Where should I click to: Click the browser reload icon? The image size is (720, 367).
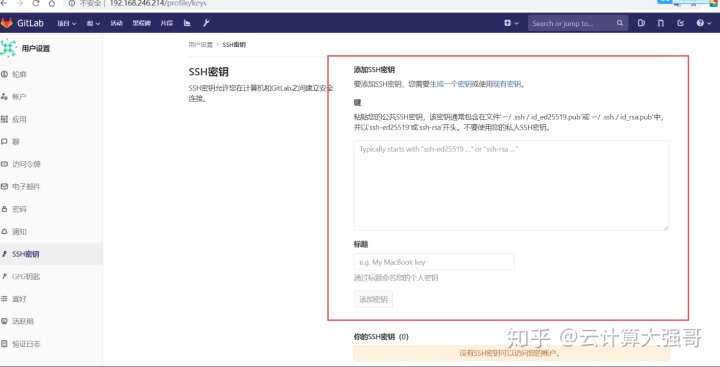tap(35, 3)
